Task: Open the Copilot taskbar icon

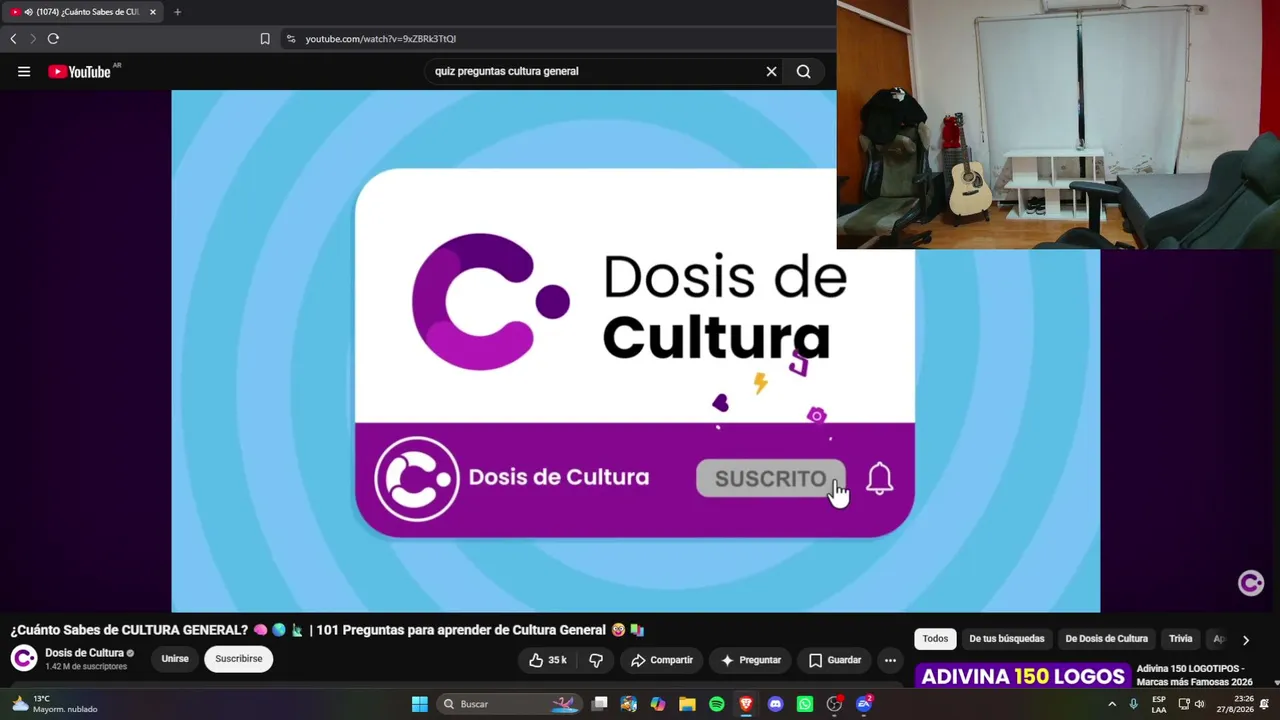Action: pyautogui.click(x=658, y=704)
